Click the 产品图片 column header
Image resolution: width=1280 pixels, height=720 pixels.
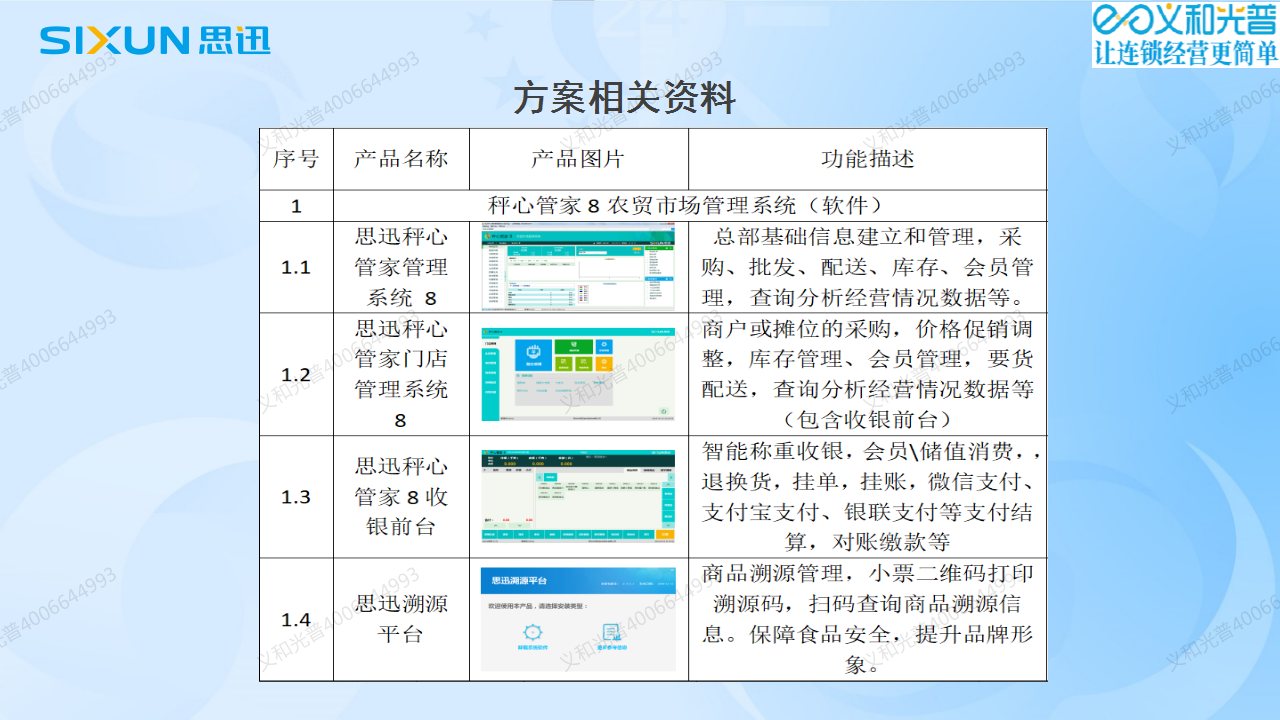tap(578, 159)
